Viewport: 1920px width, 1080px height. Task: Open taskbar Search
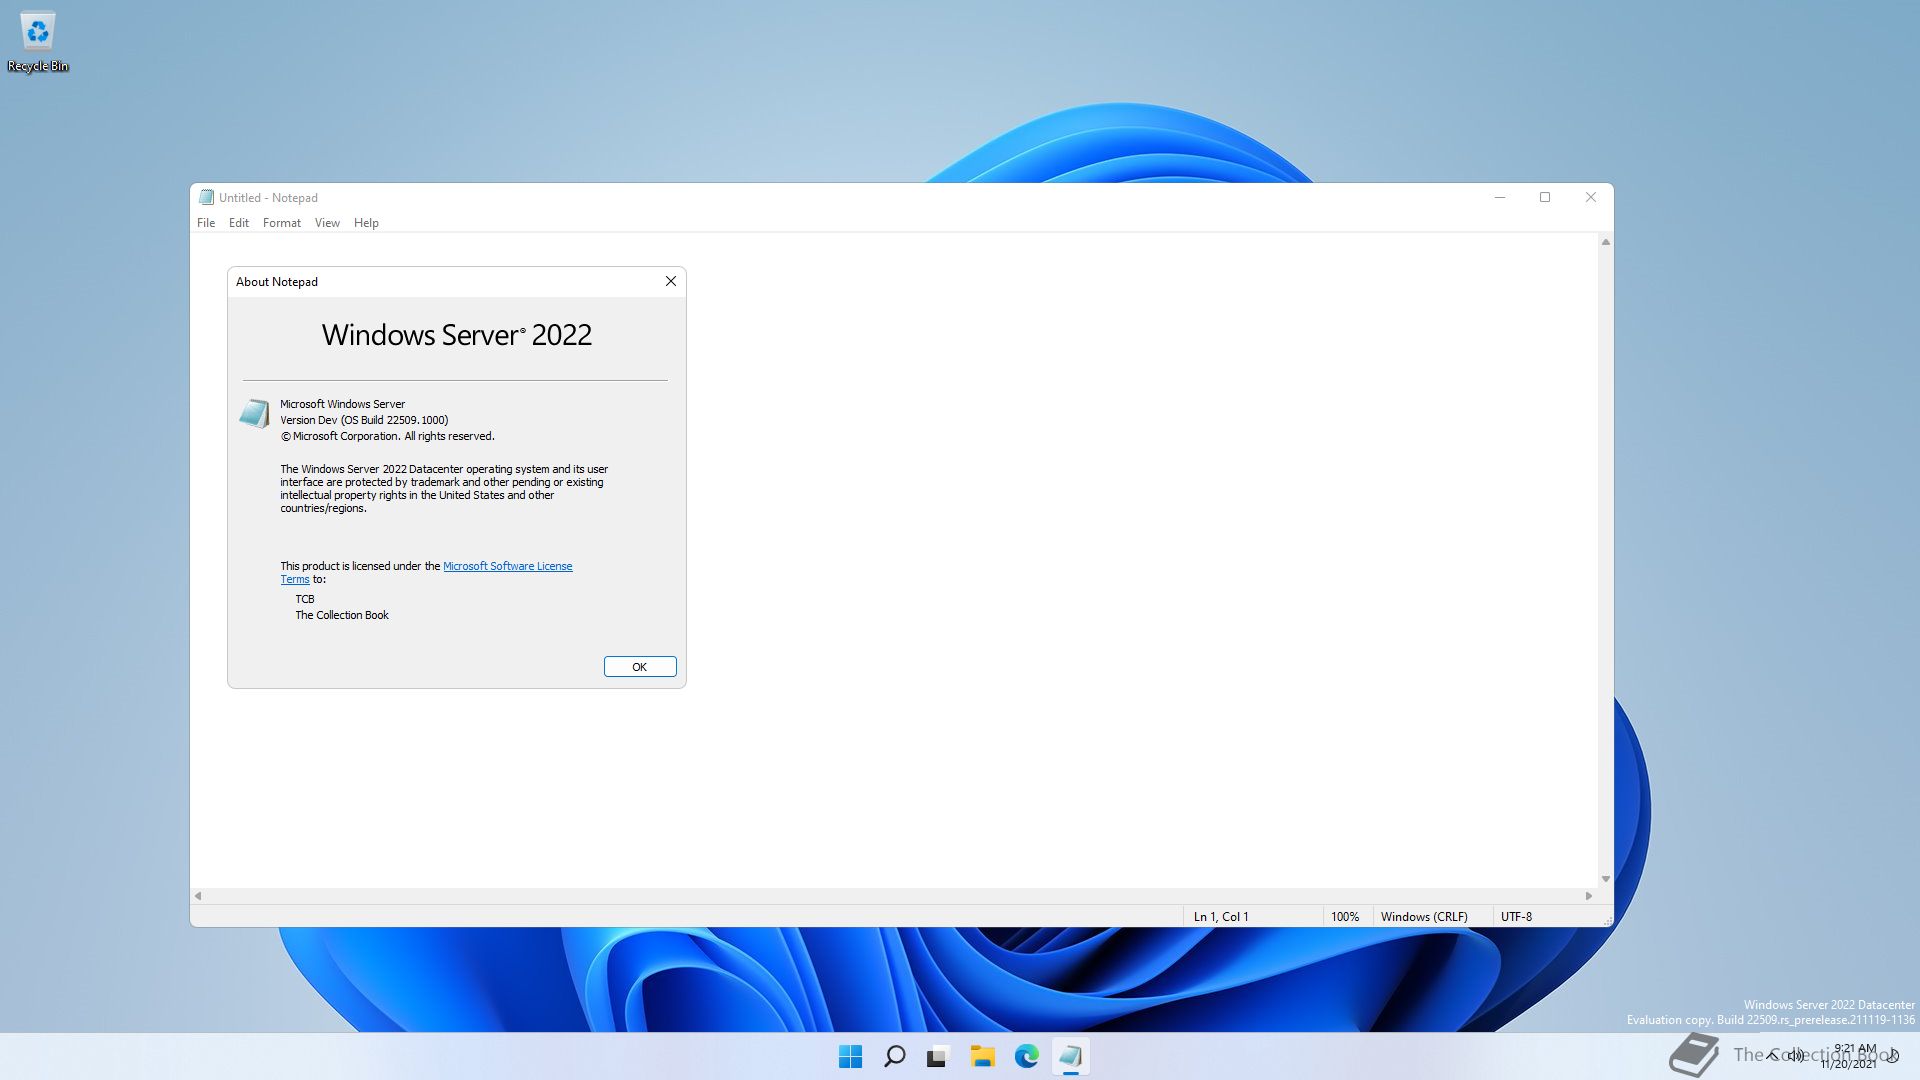point(894,1056)
